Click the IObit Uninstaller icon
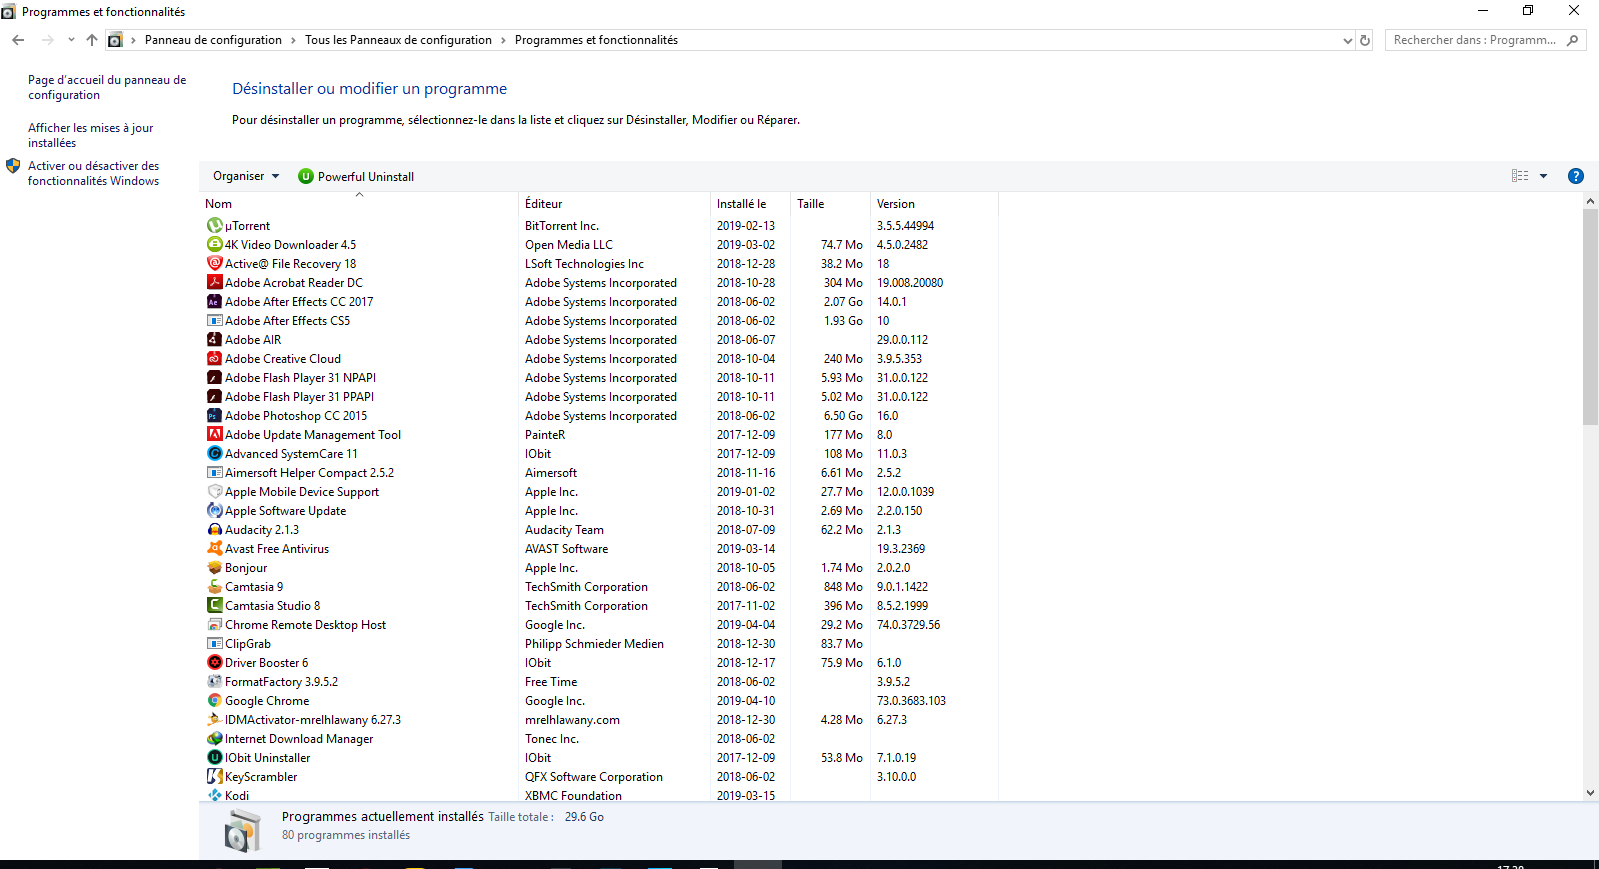Viewport: 1599px width, 869px height. [214, 758]
